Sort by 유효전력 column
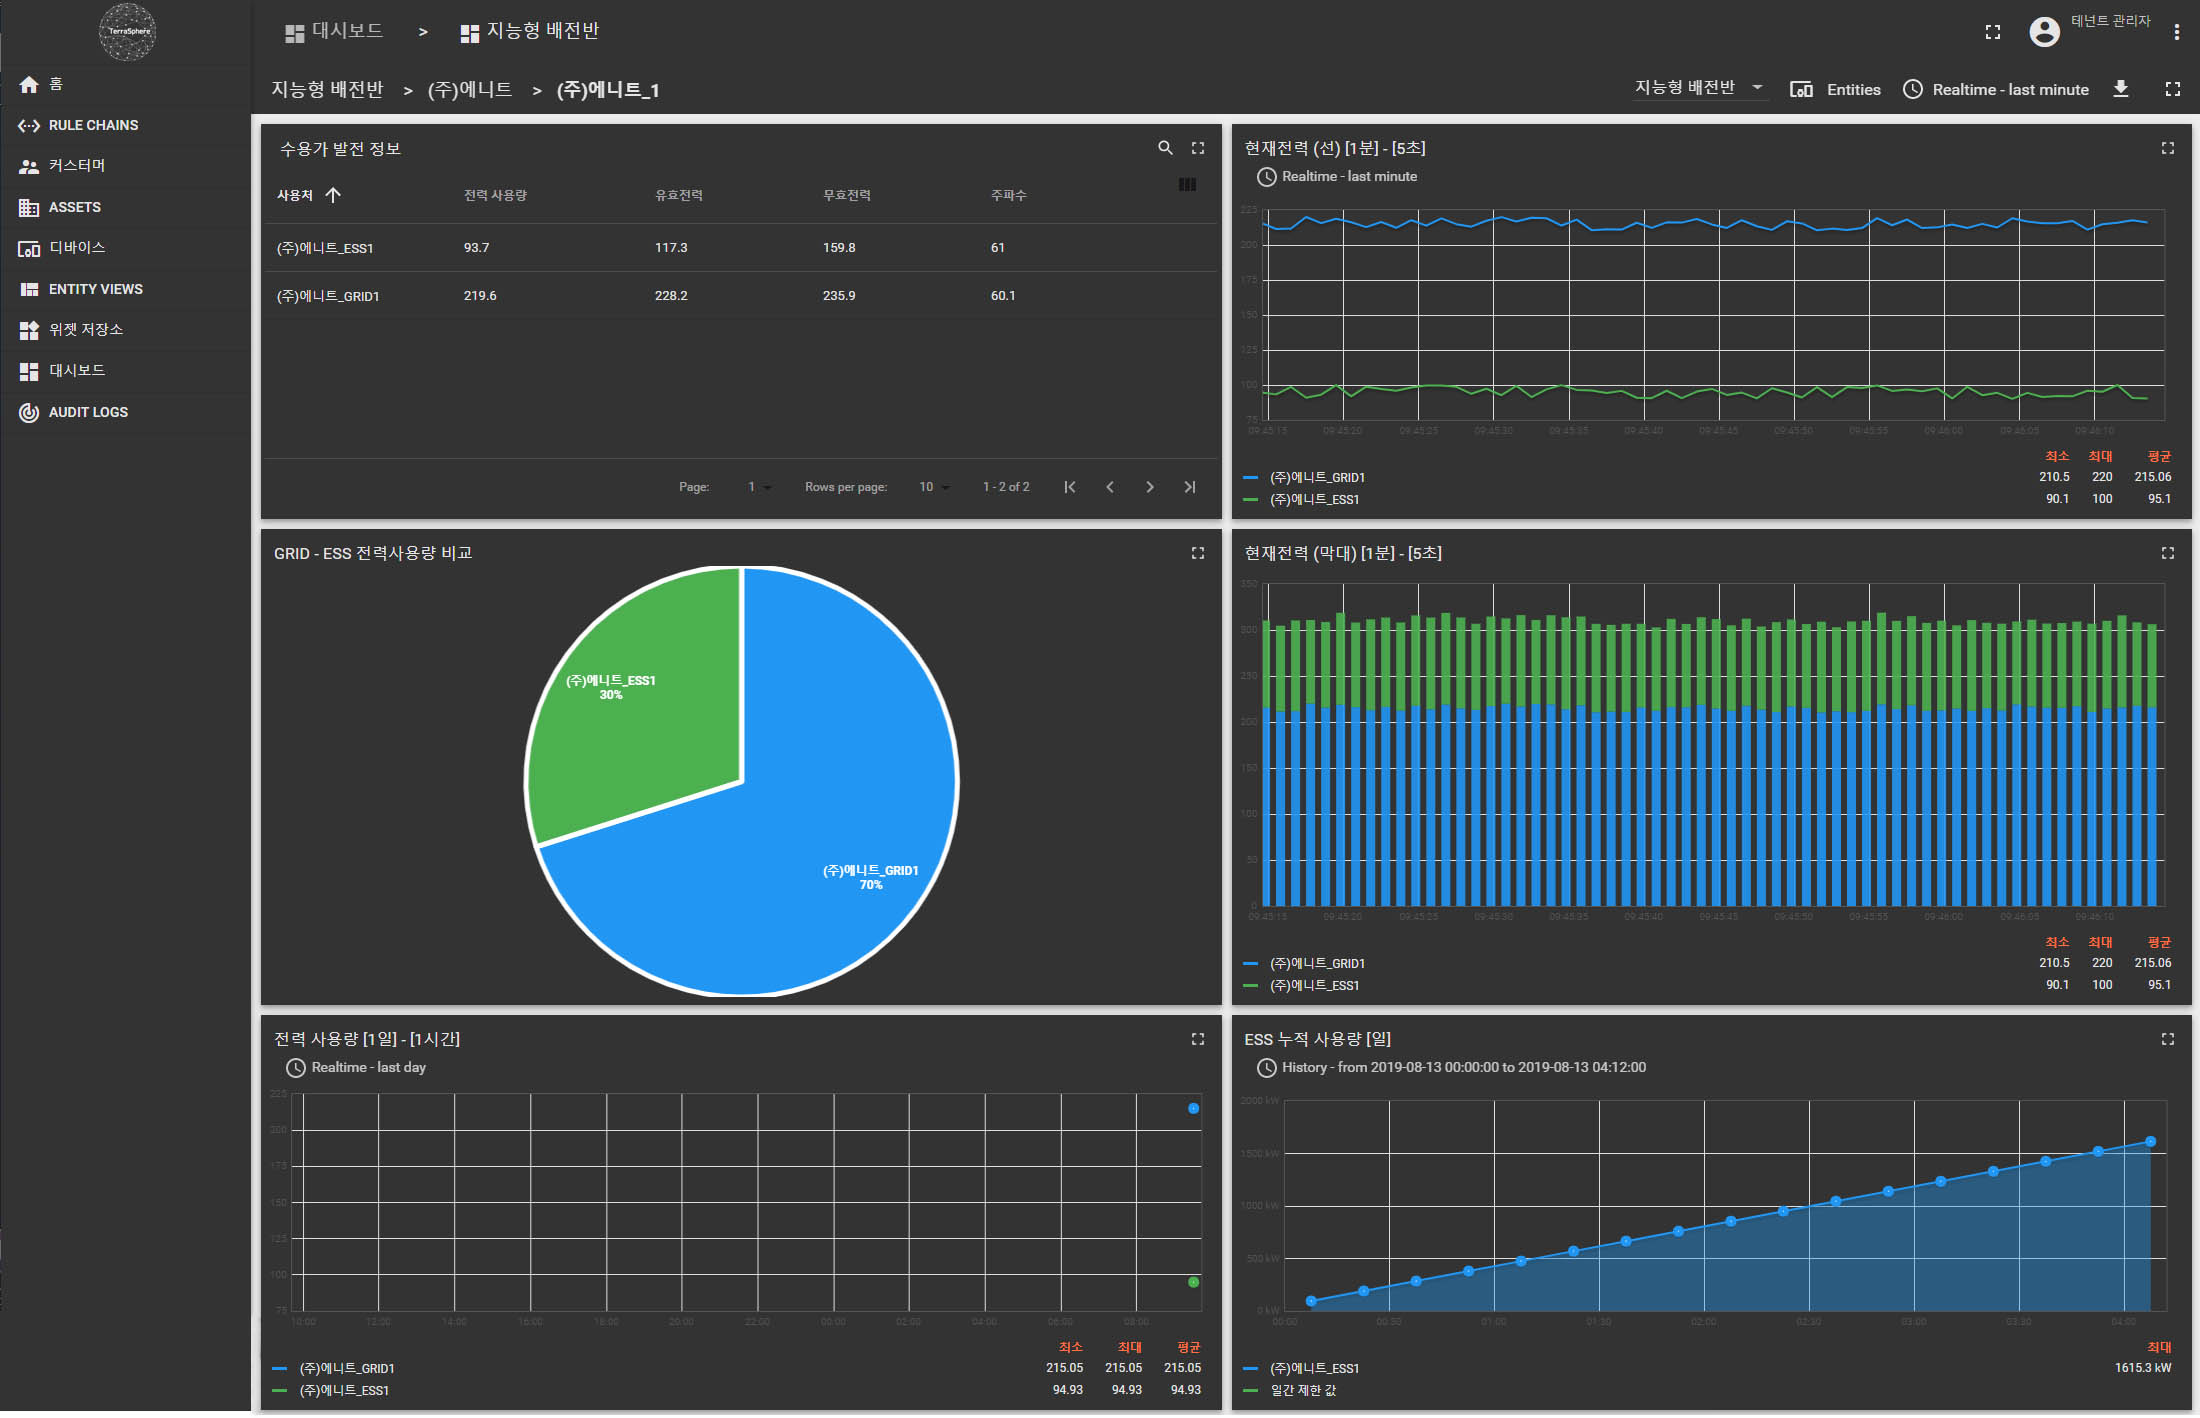The image size is (2200, 1418). pyautogui.click(x=679, y=195)
